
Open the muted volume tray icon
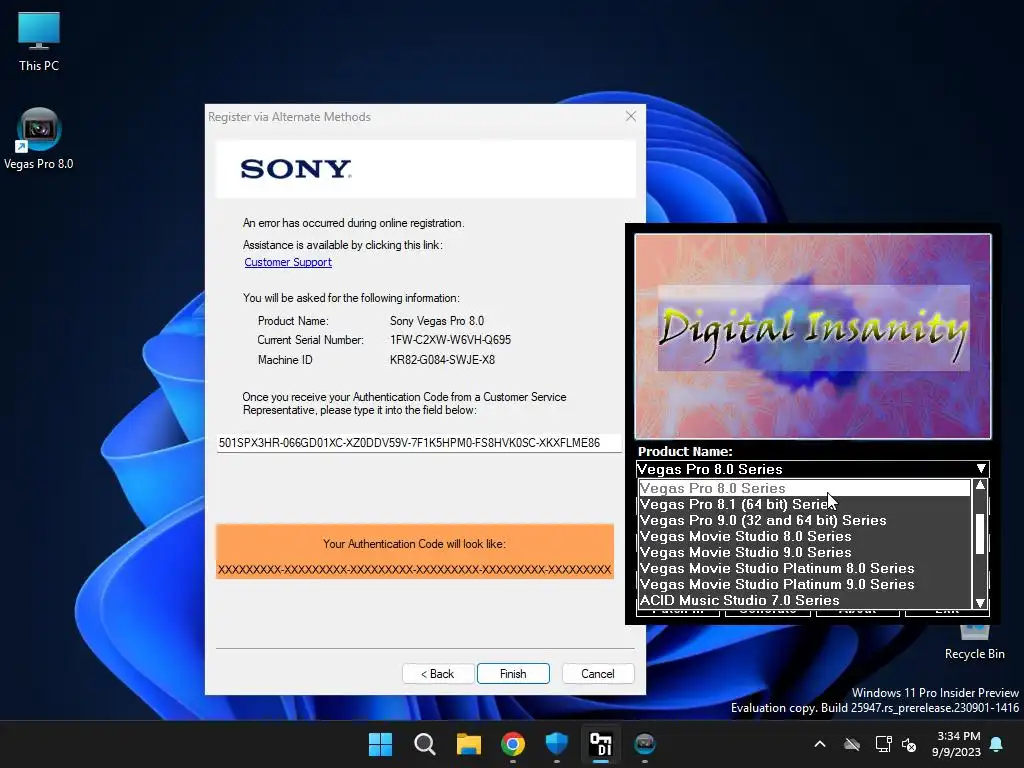click(x=908, y=744)
